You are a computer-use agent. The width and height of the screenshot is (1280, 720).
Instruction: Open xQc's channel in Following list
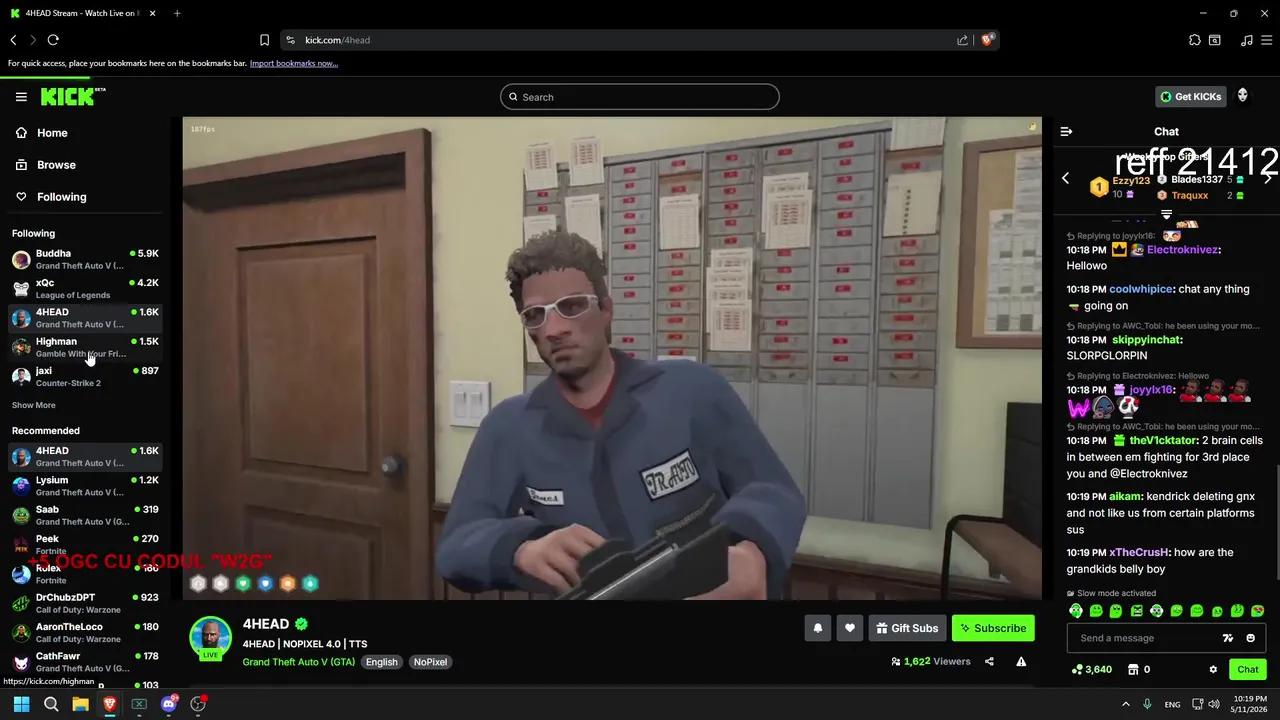pos(85,288)
